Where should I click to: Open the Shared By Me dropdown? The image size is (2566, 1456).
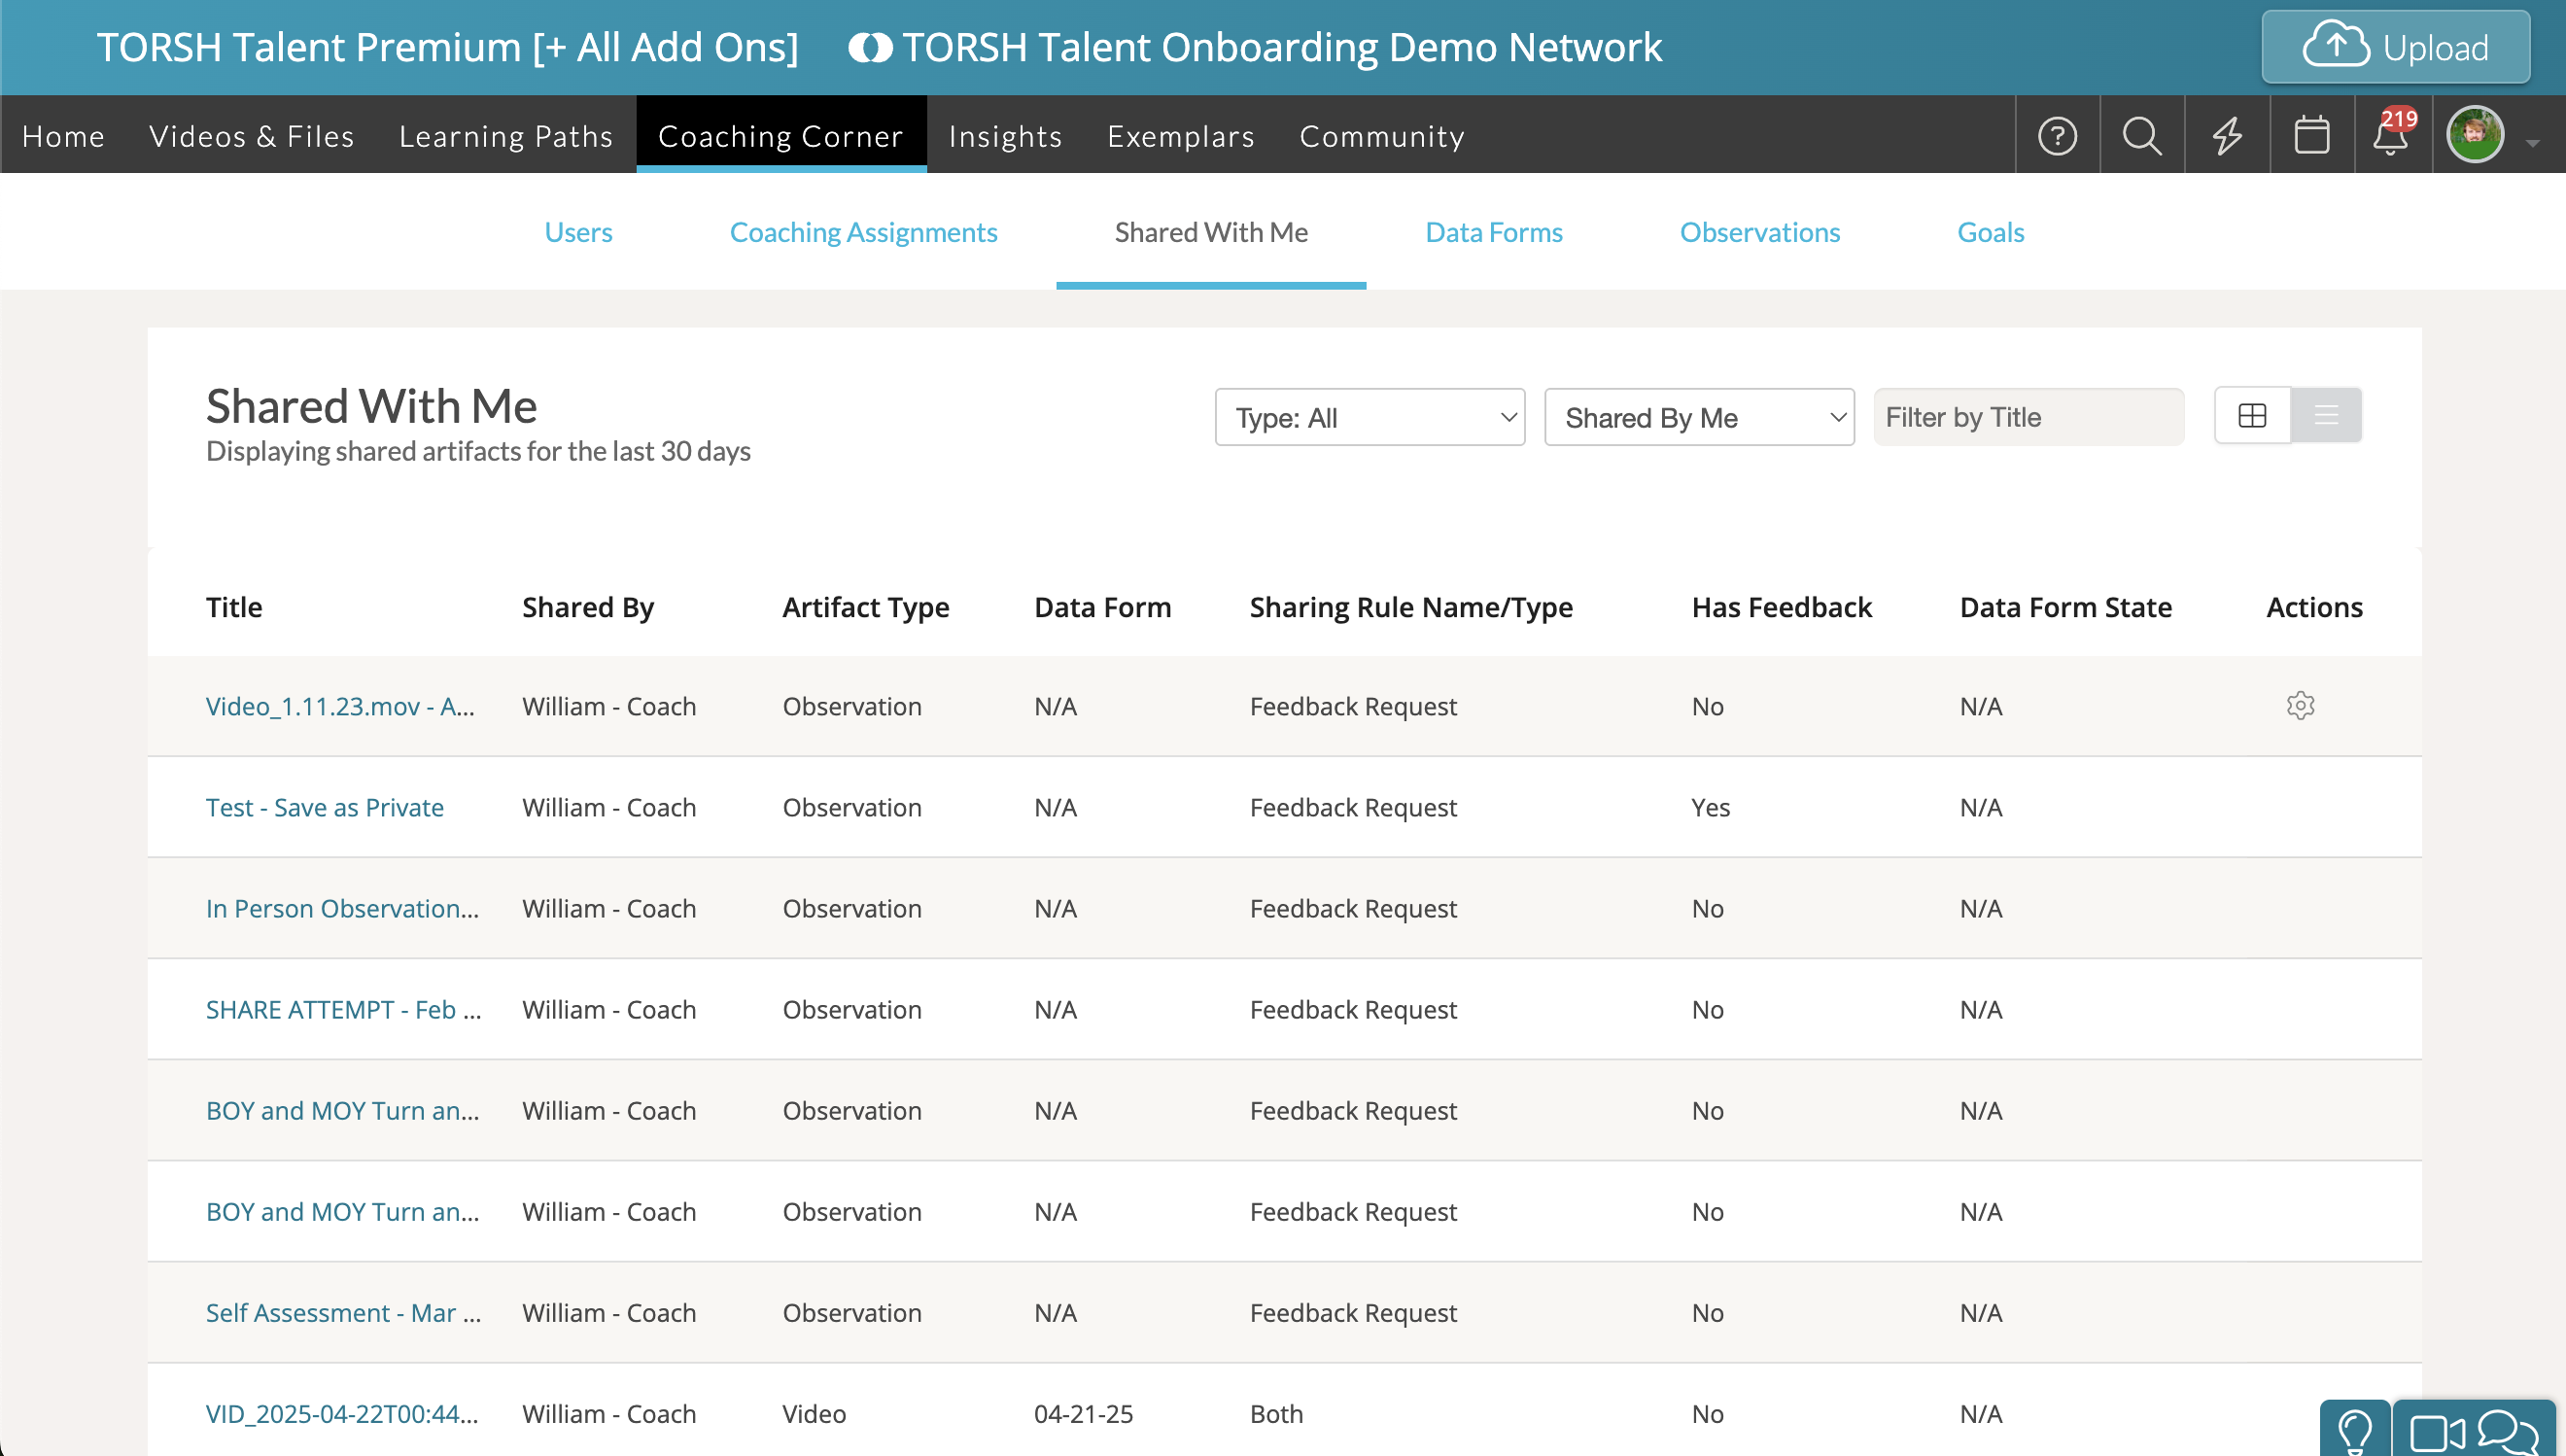(1699, 418)
